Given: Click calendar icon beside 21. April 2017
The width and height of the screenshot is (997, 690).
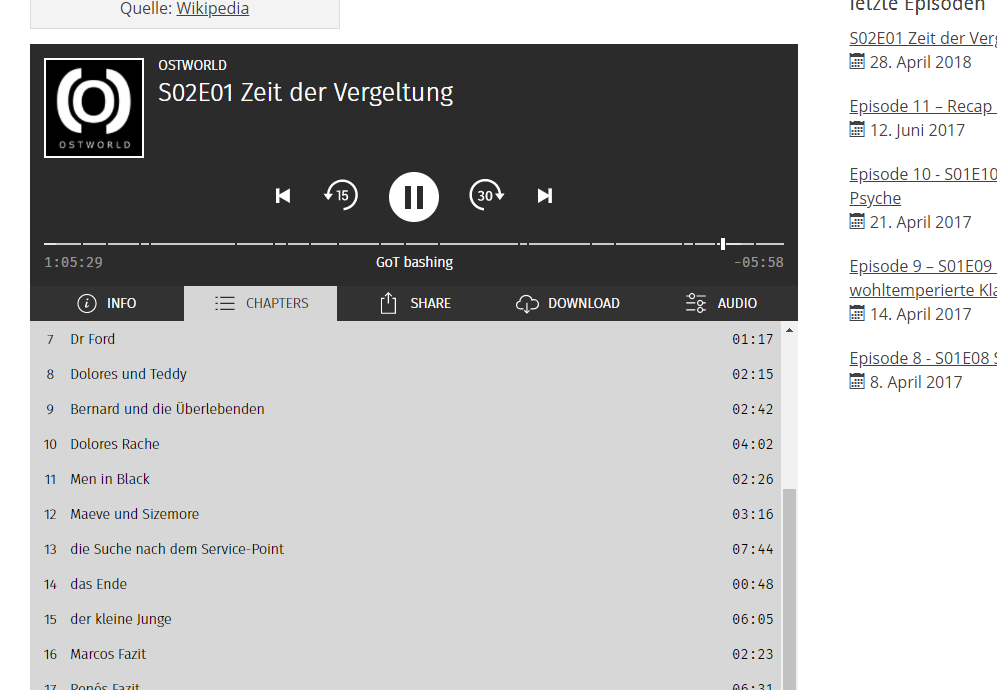Looking at the screenshot, I should (857, 222).
